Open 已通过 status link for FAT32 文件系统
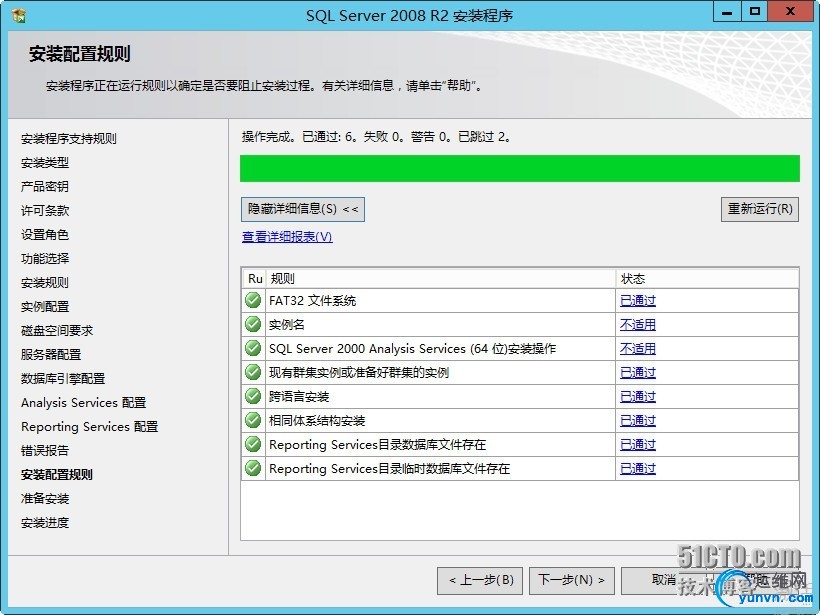The width and height of the screenshot is (820, 615). [x=637, y=301]
